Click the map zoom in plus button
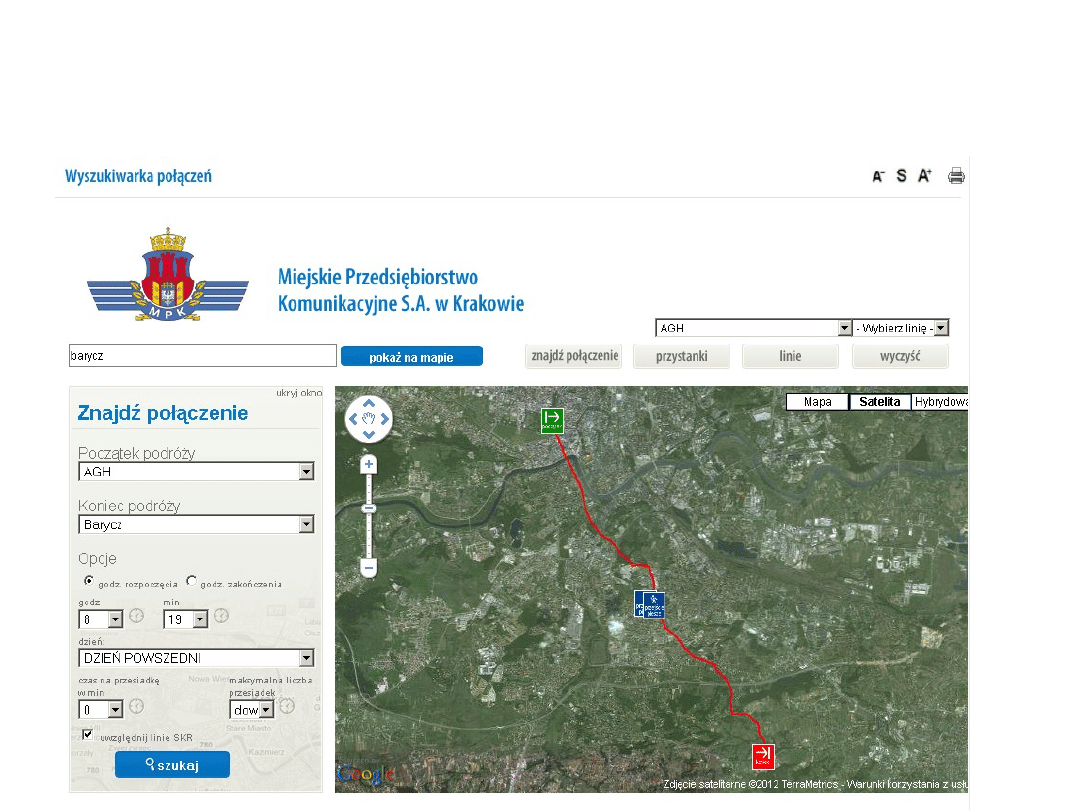 click(369, 465)
